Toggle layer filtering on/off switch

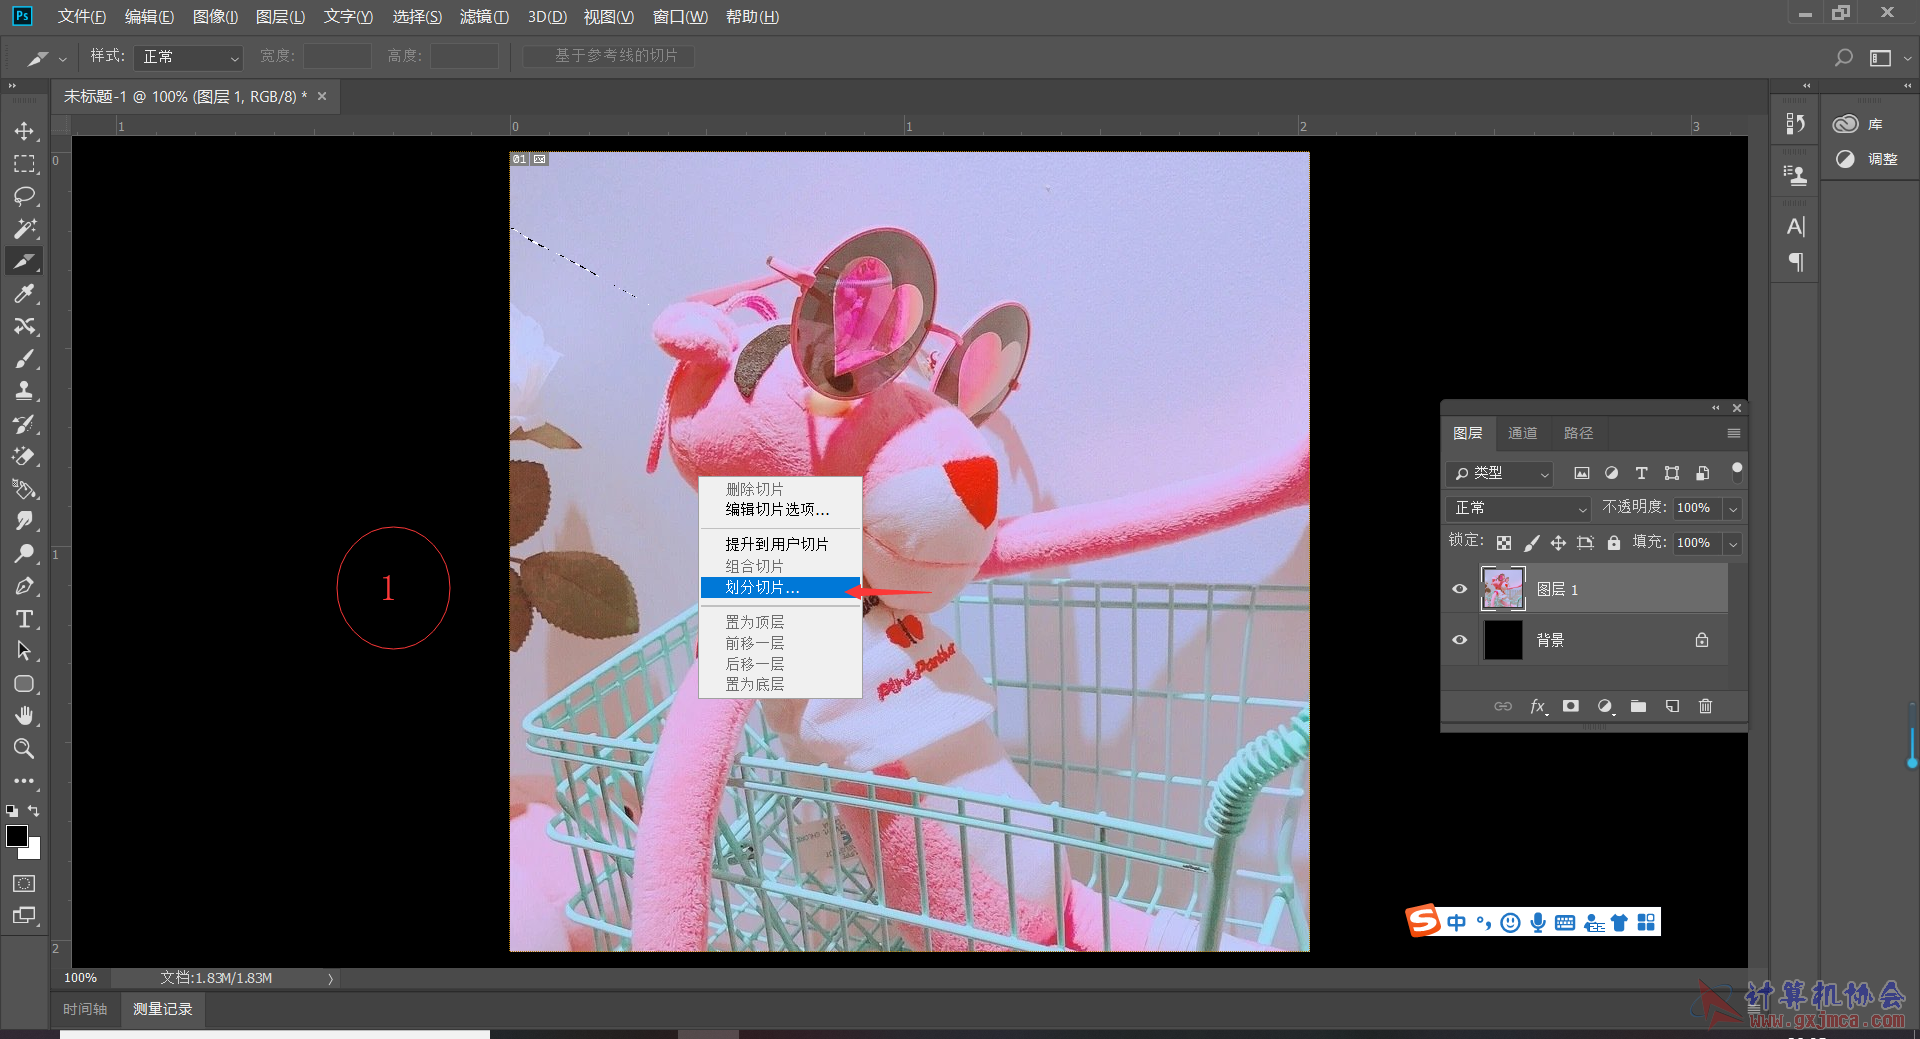coord(1737,471)
